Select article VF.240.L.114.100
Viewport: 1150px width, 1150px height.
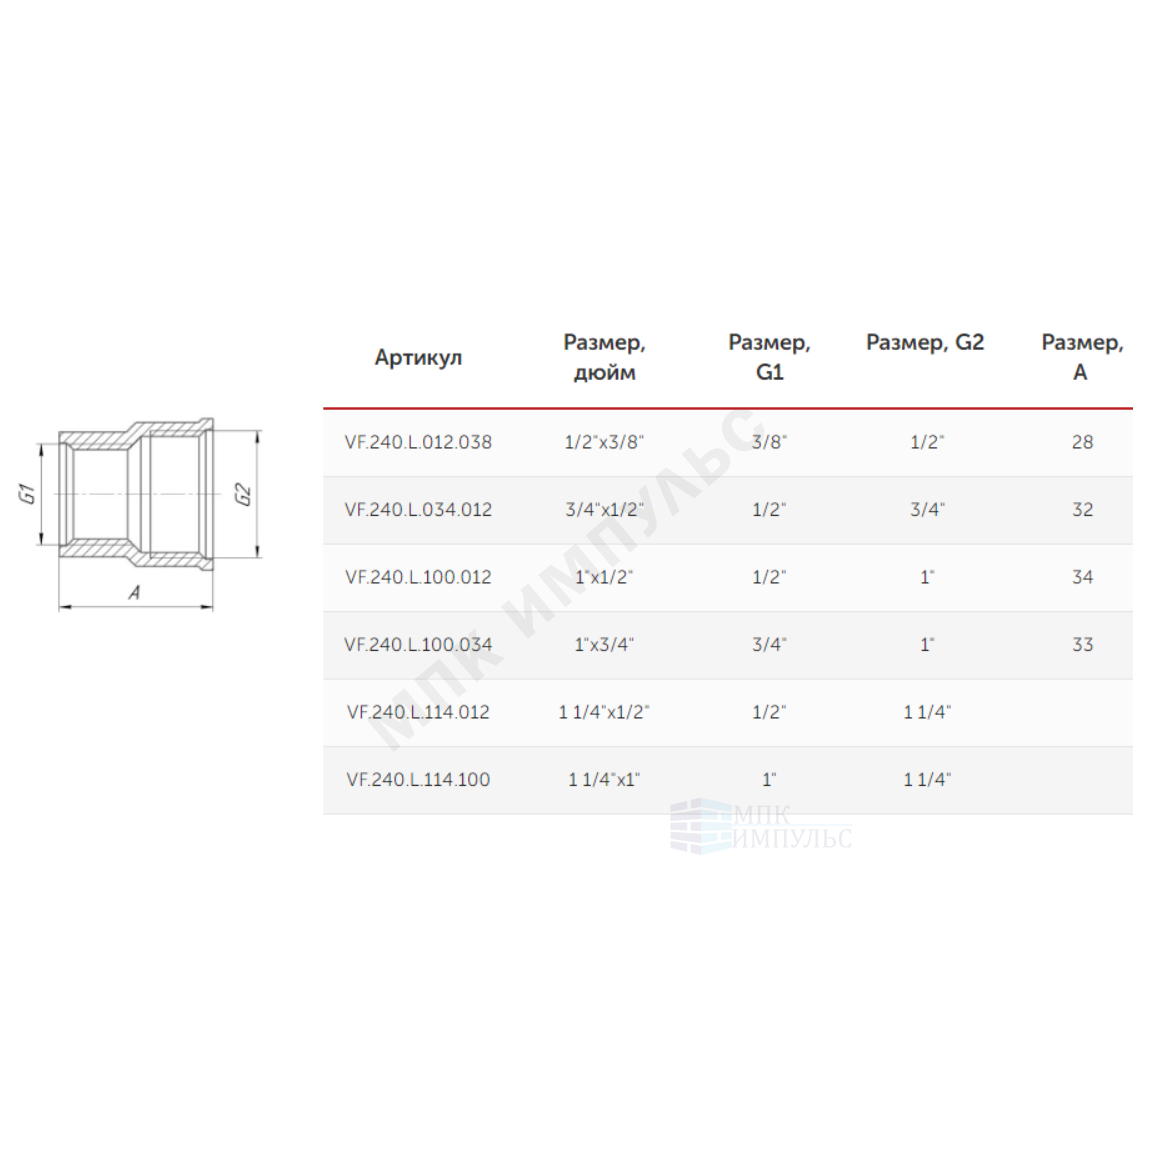pos(418,780)
